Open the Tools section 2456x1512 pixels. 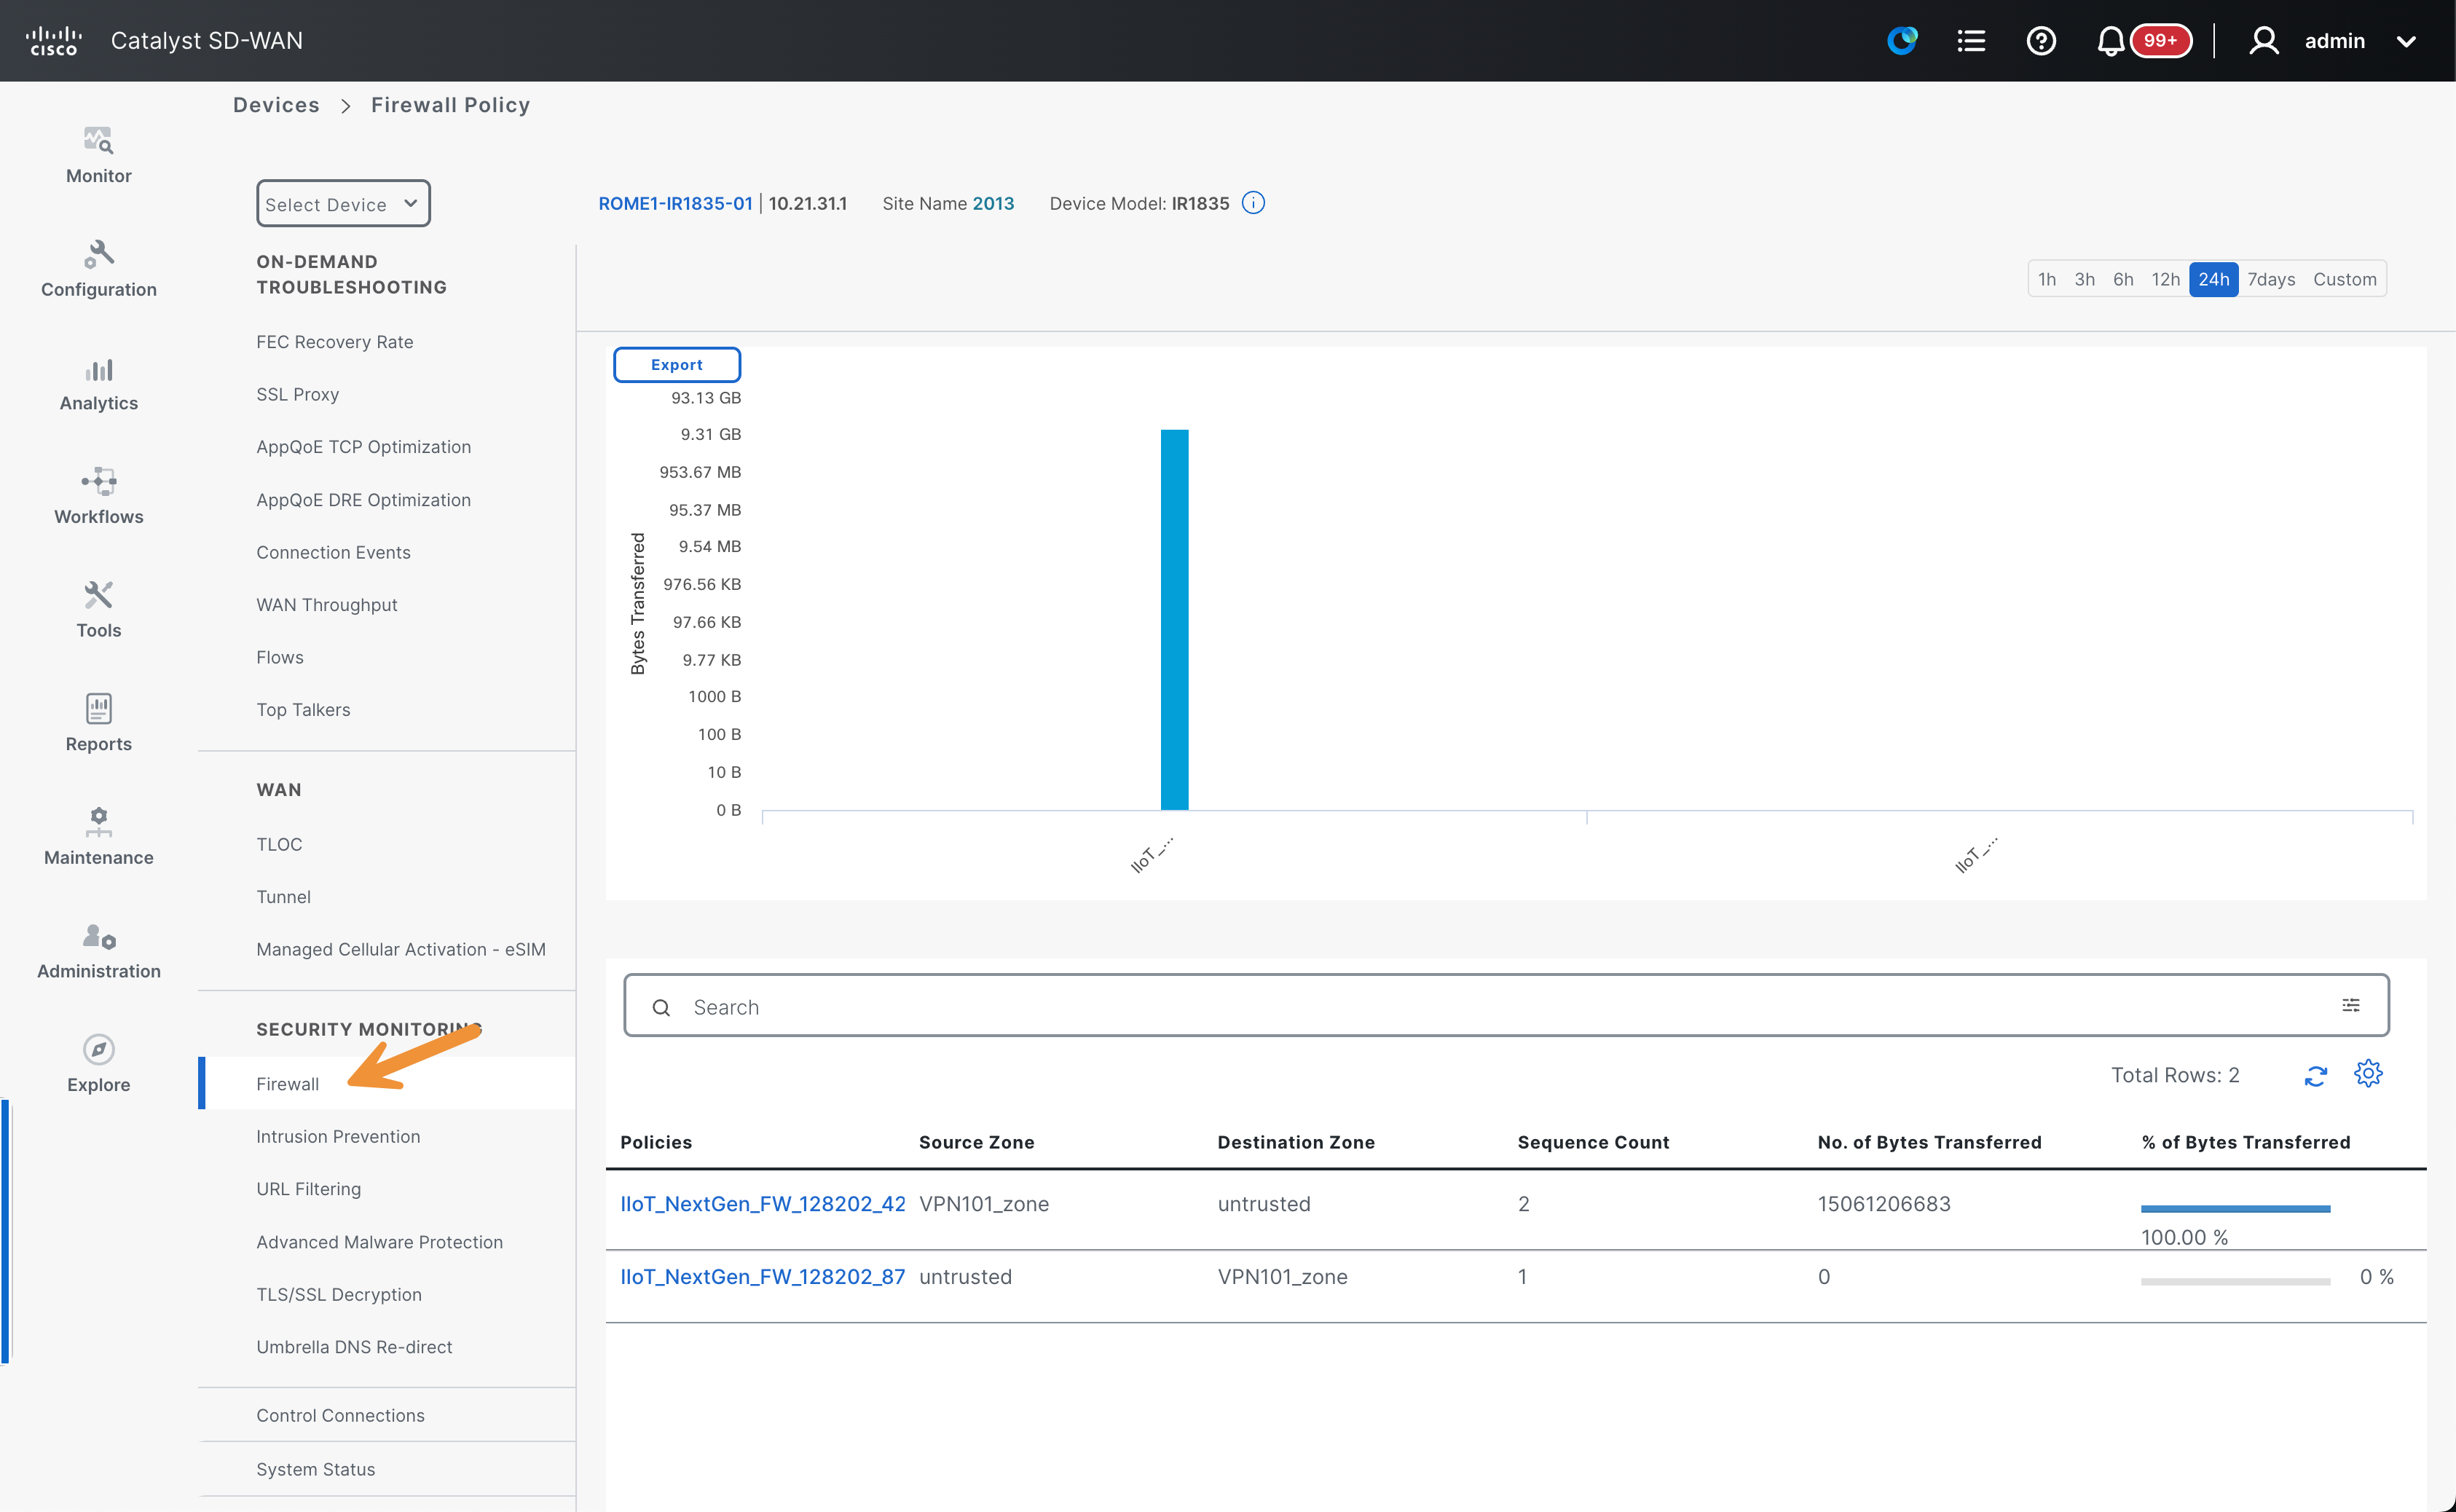point(98,610)
